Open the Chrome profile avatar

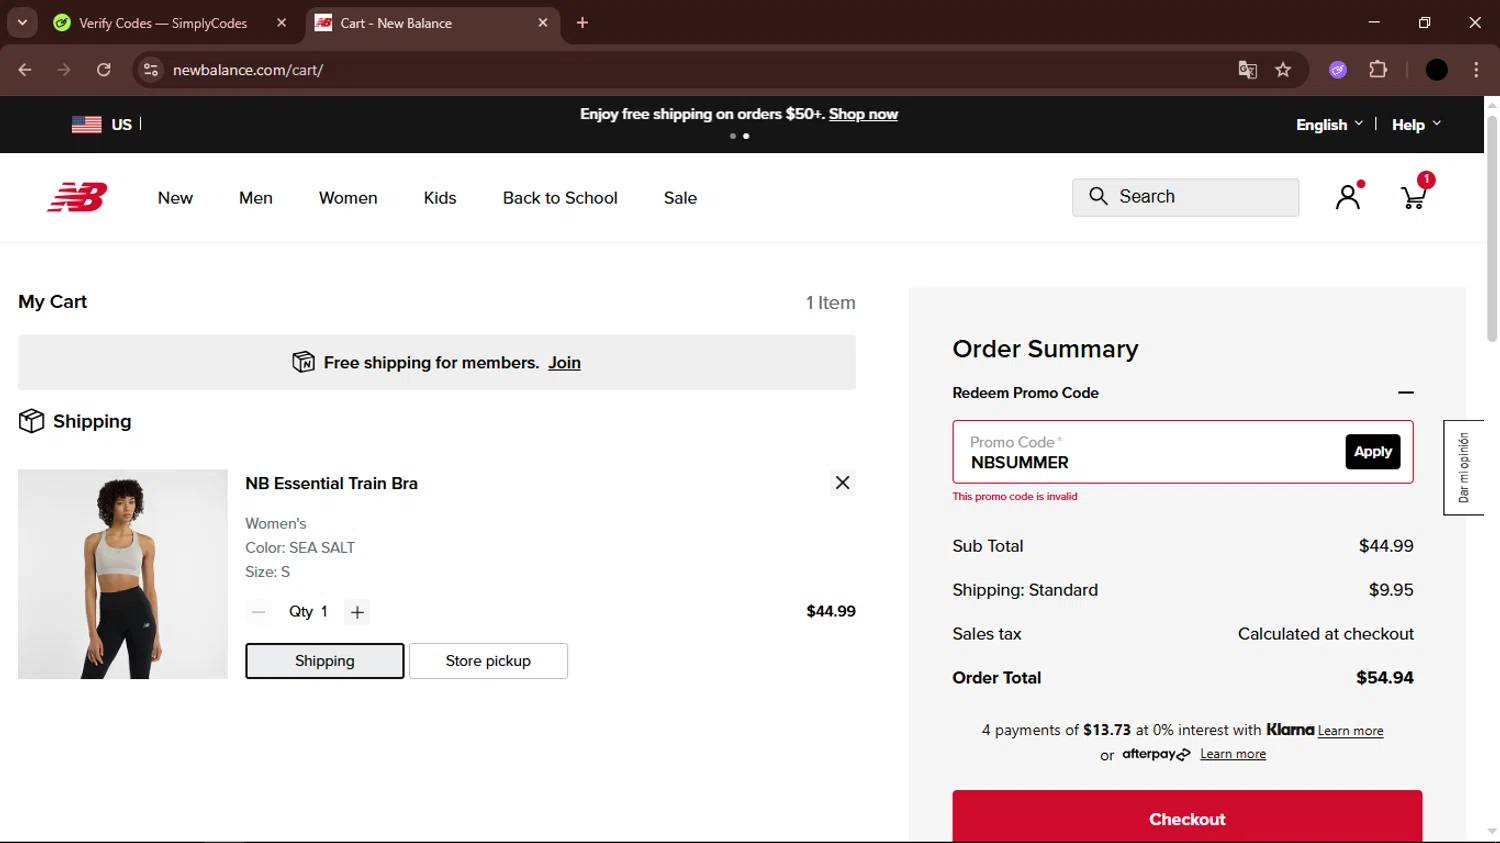click(1436, 70)
